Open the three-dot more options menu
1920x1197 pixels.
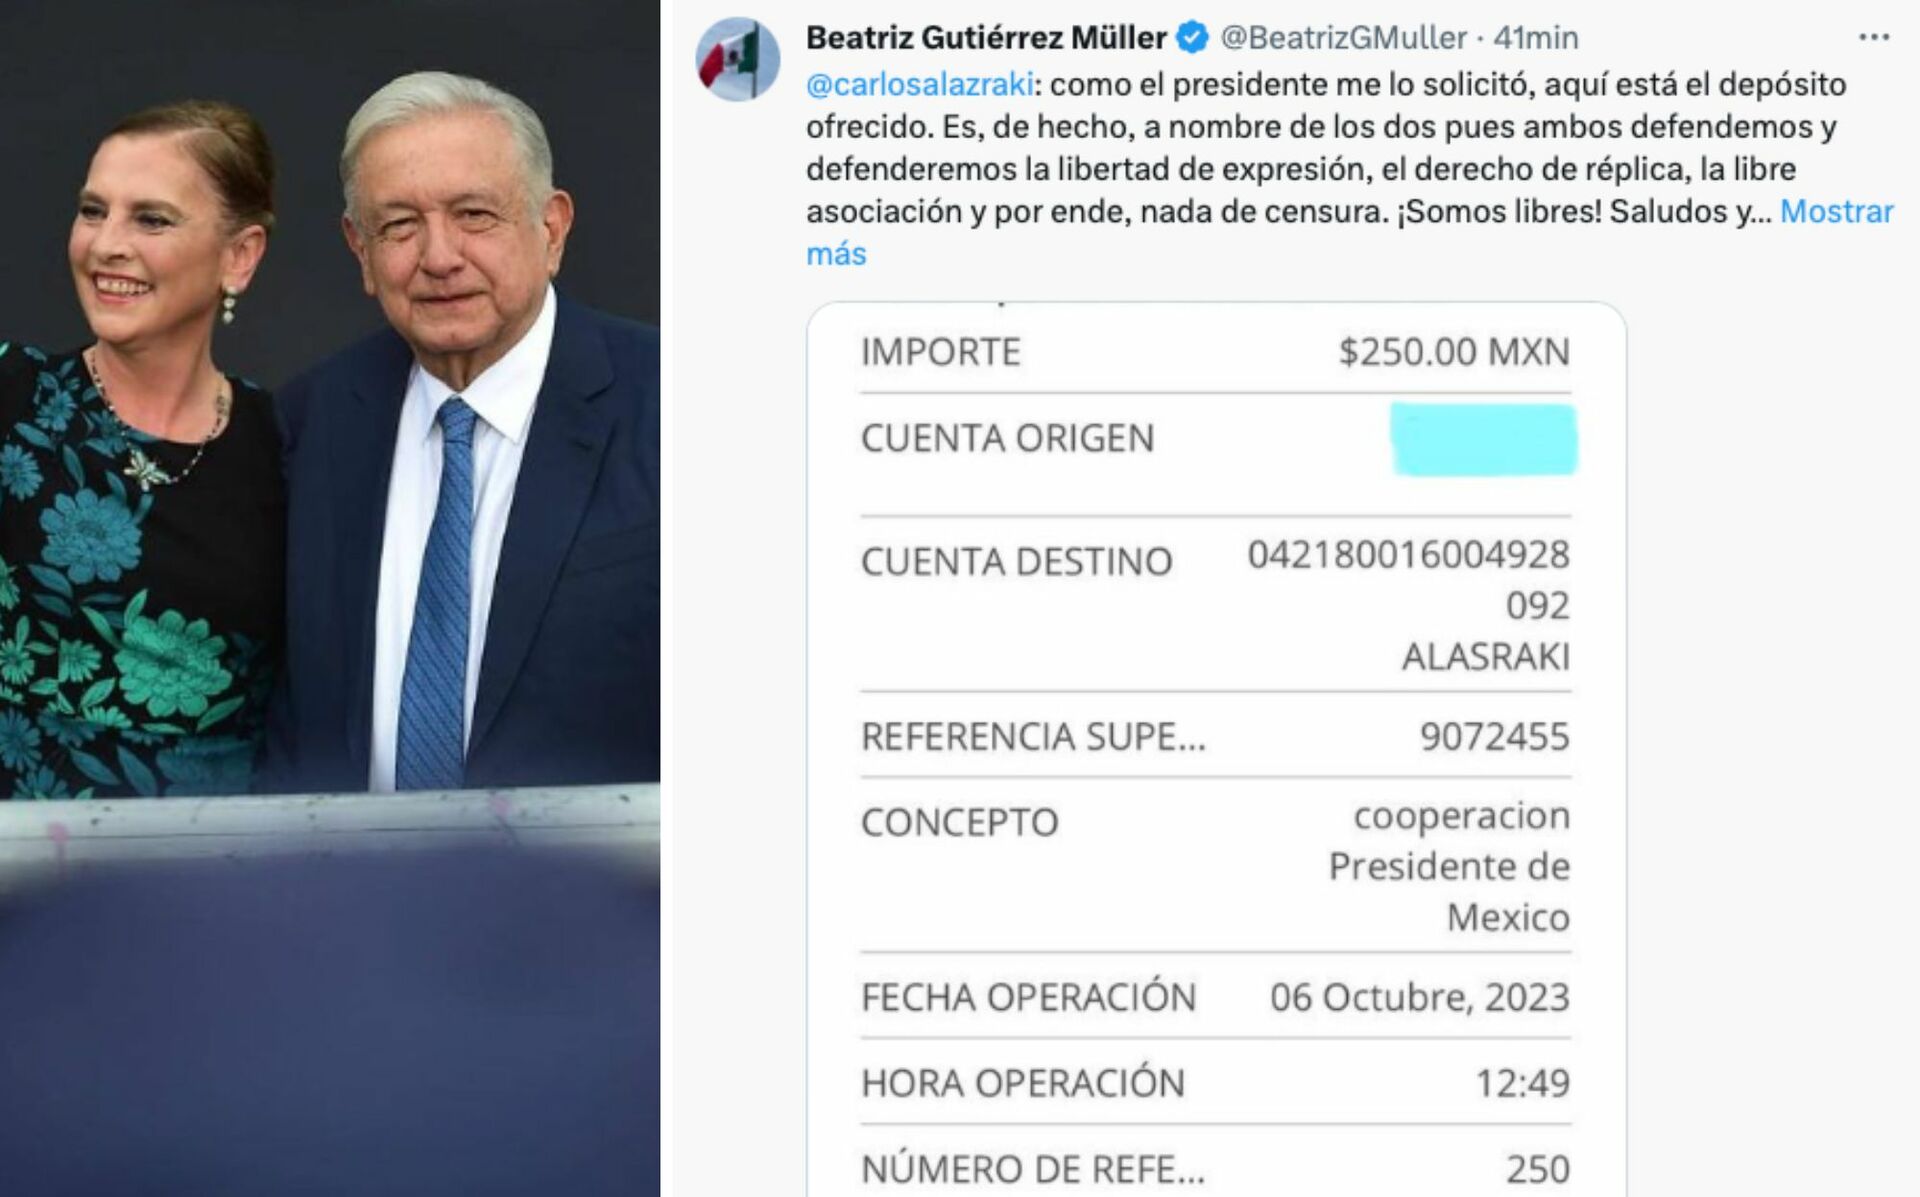click(1874, 37)
